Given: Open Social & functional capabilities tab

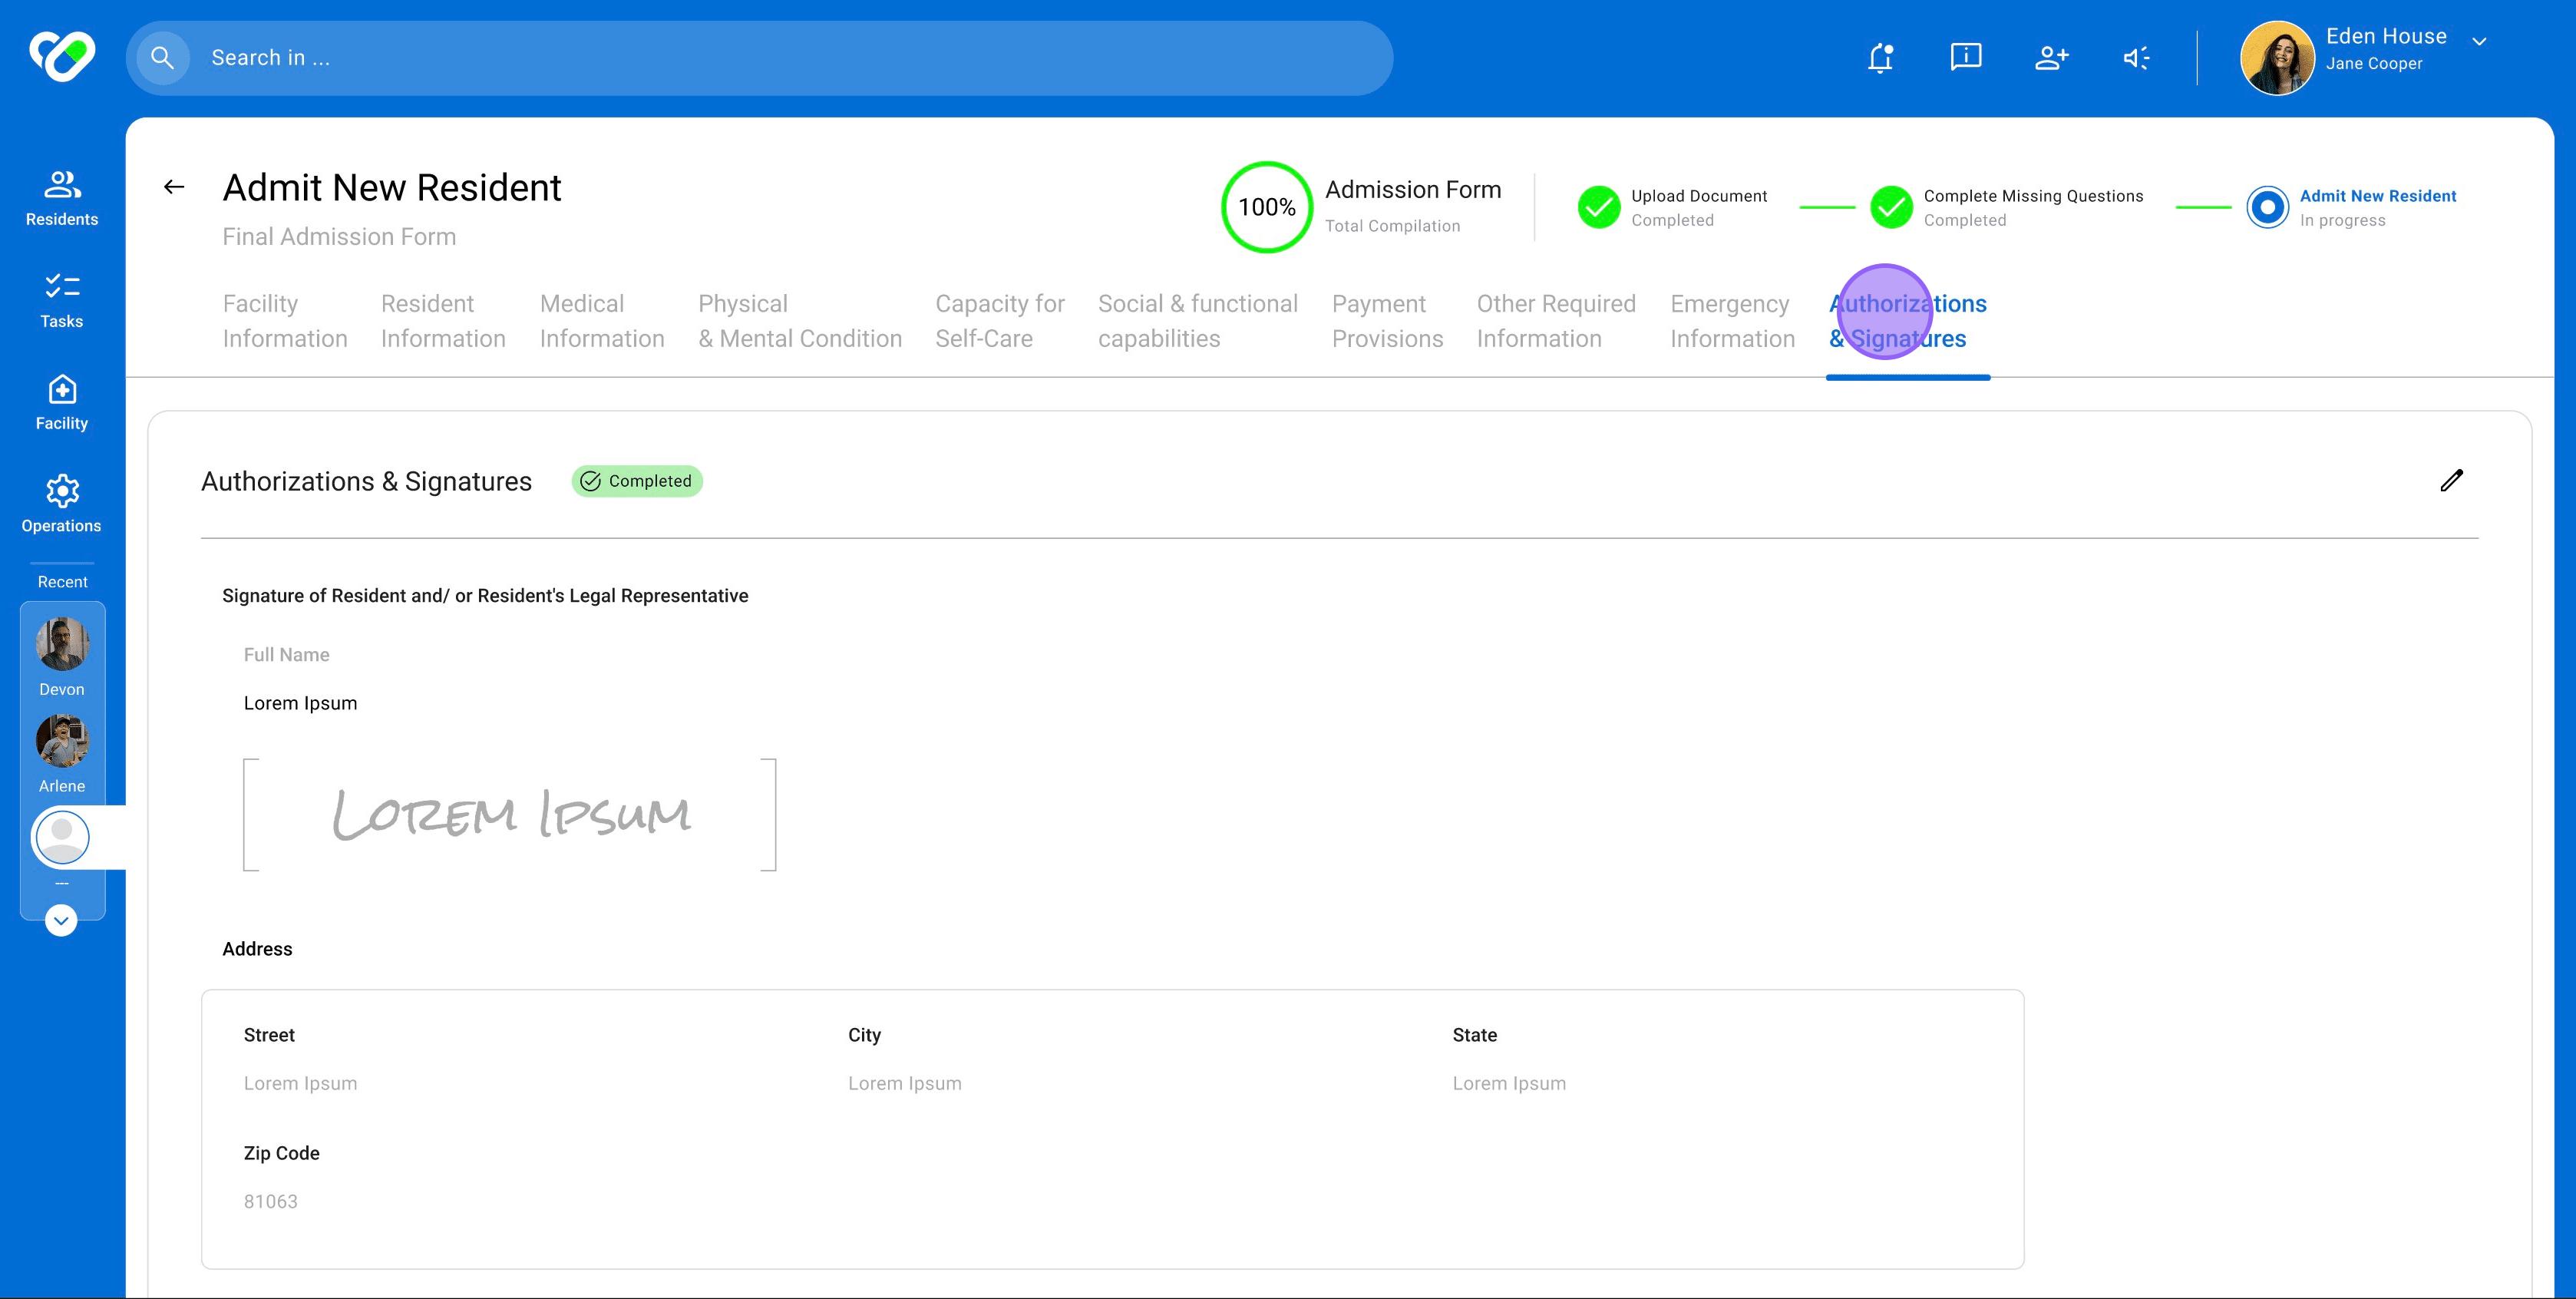Looking at the screenshot, I should point(1198,321).
